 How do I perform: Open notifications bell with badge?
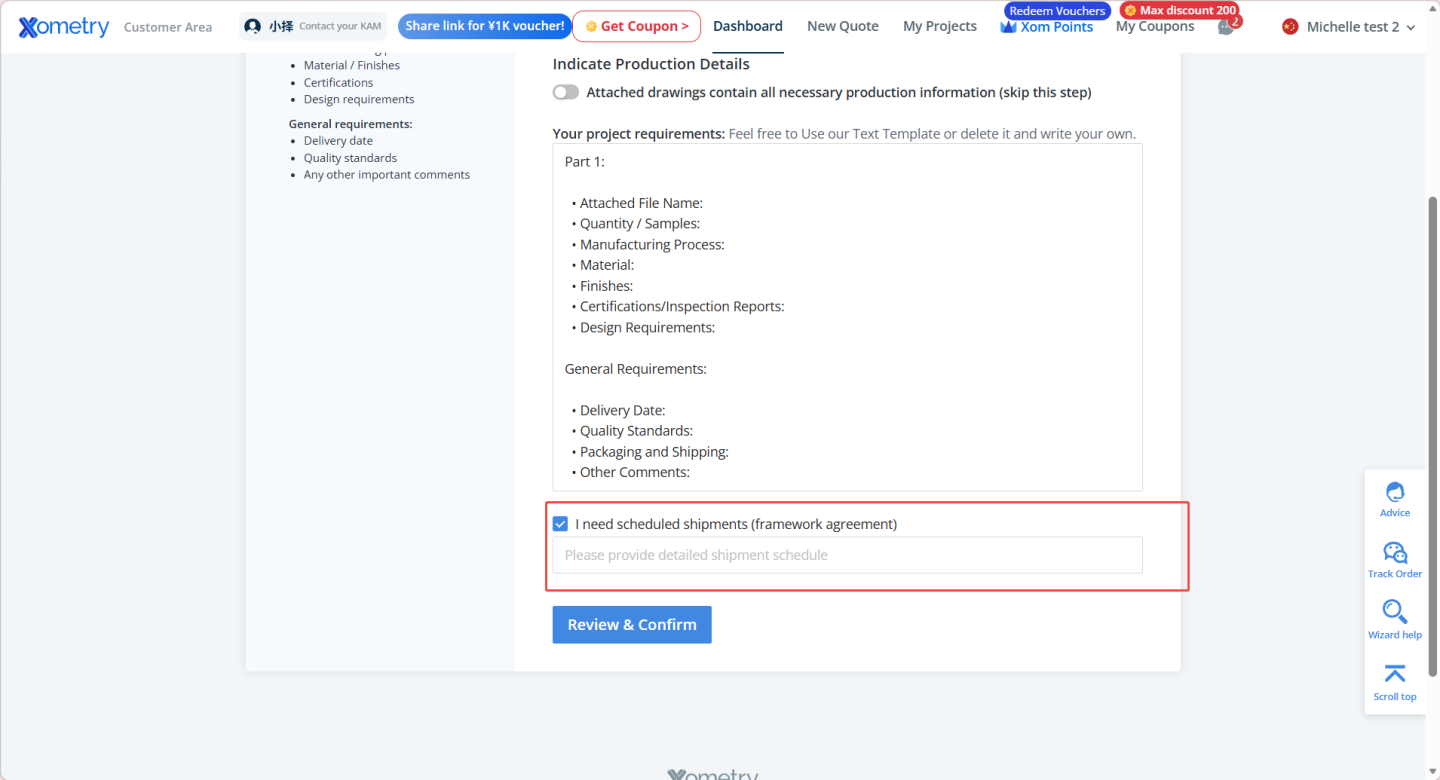[1226, 27]
